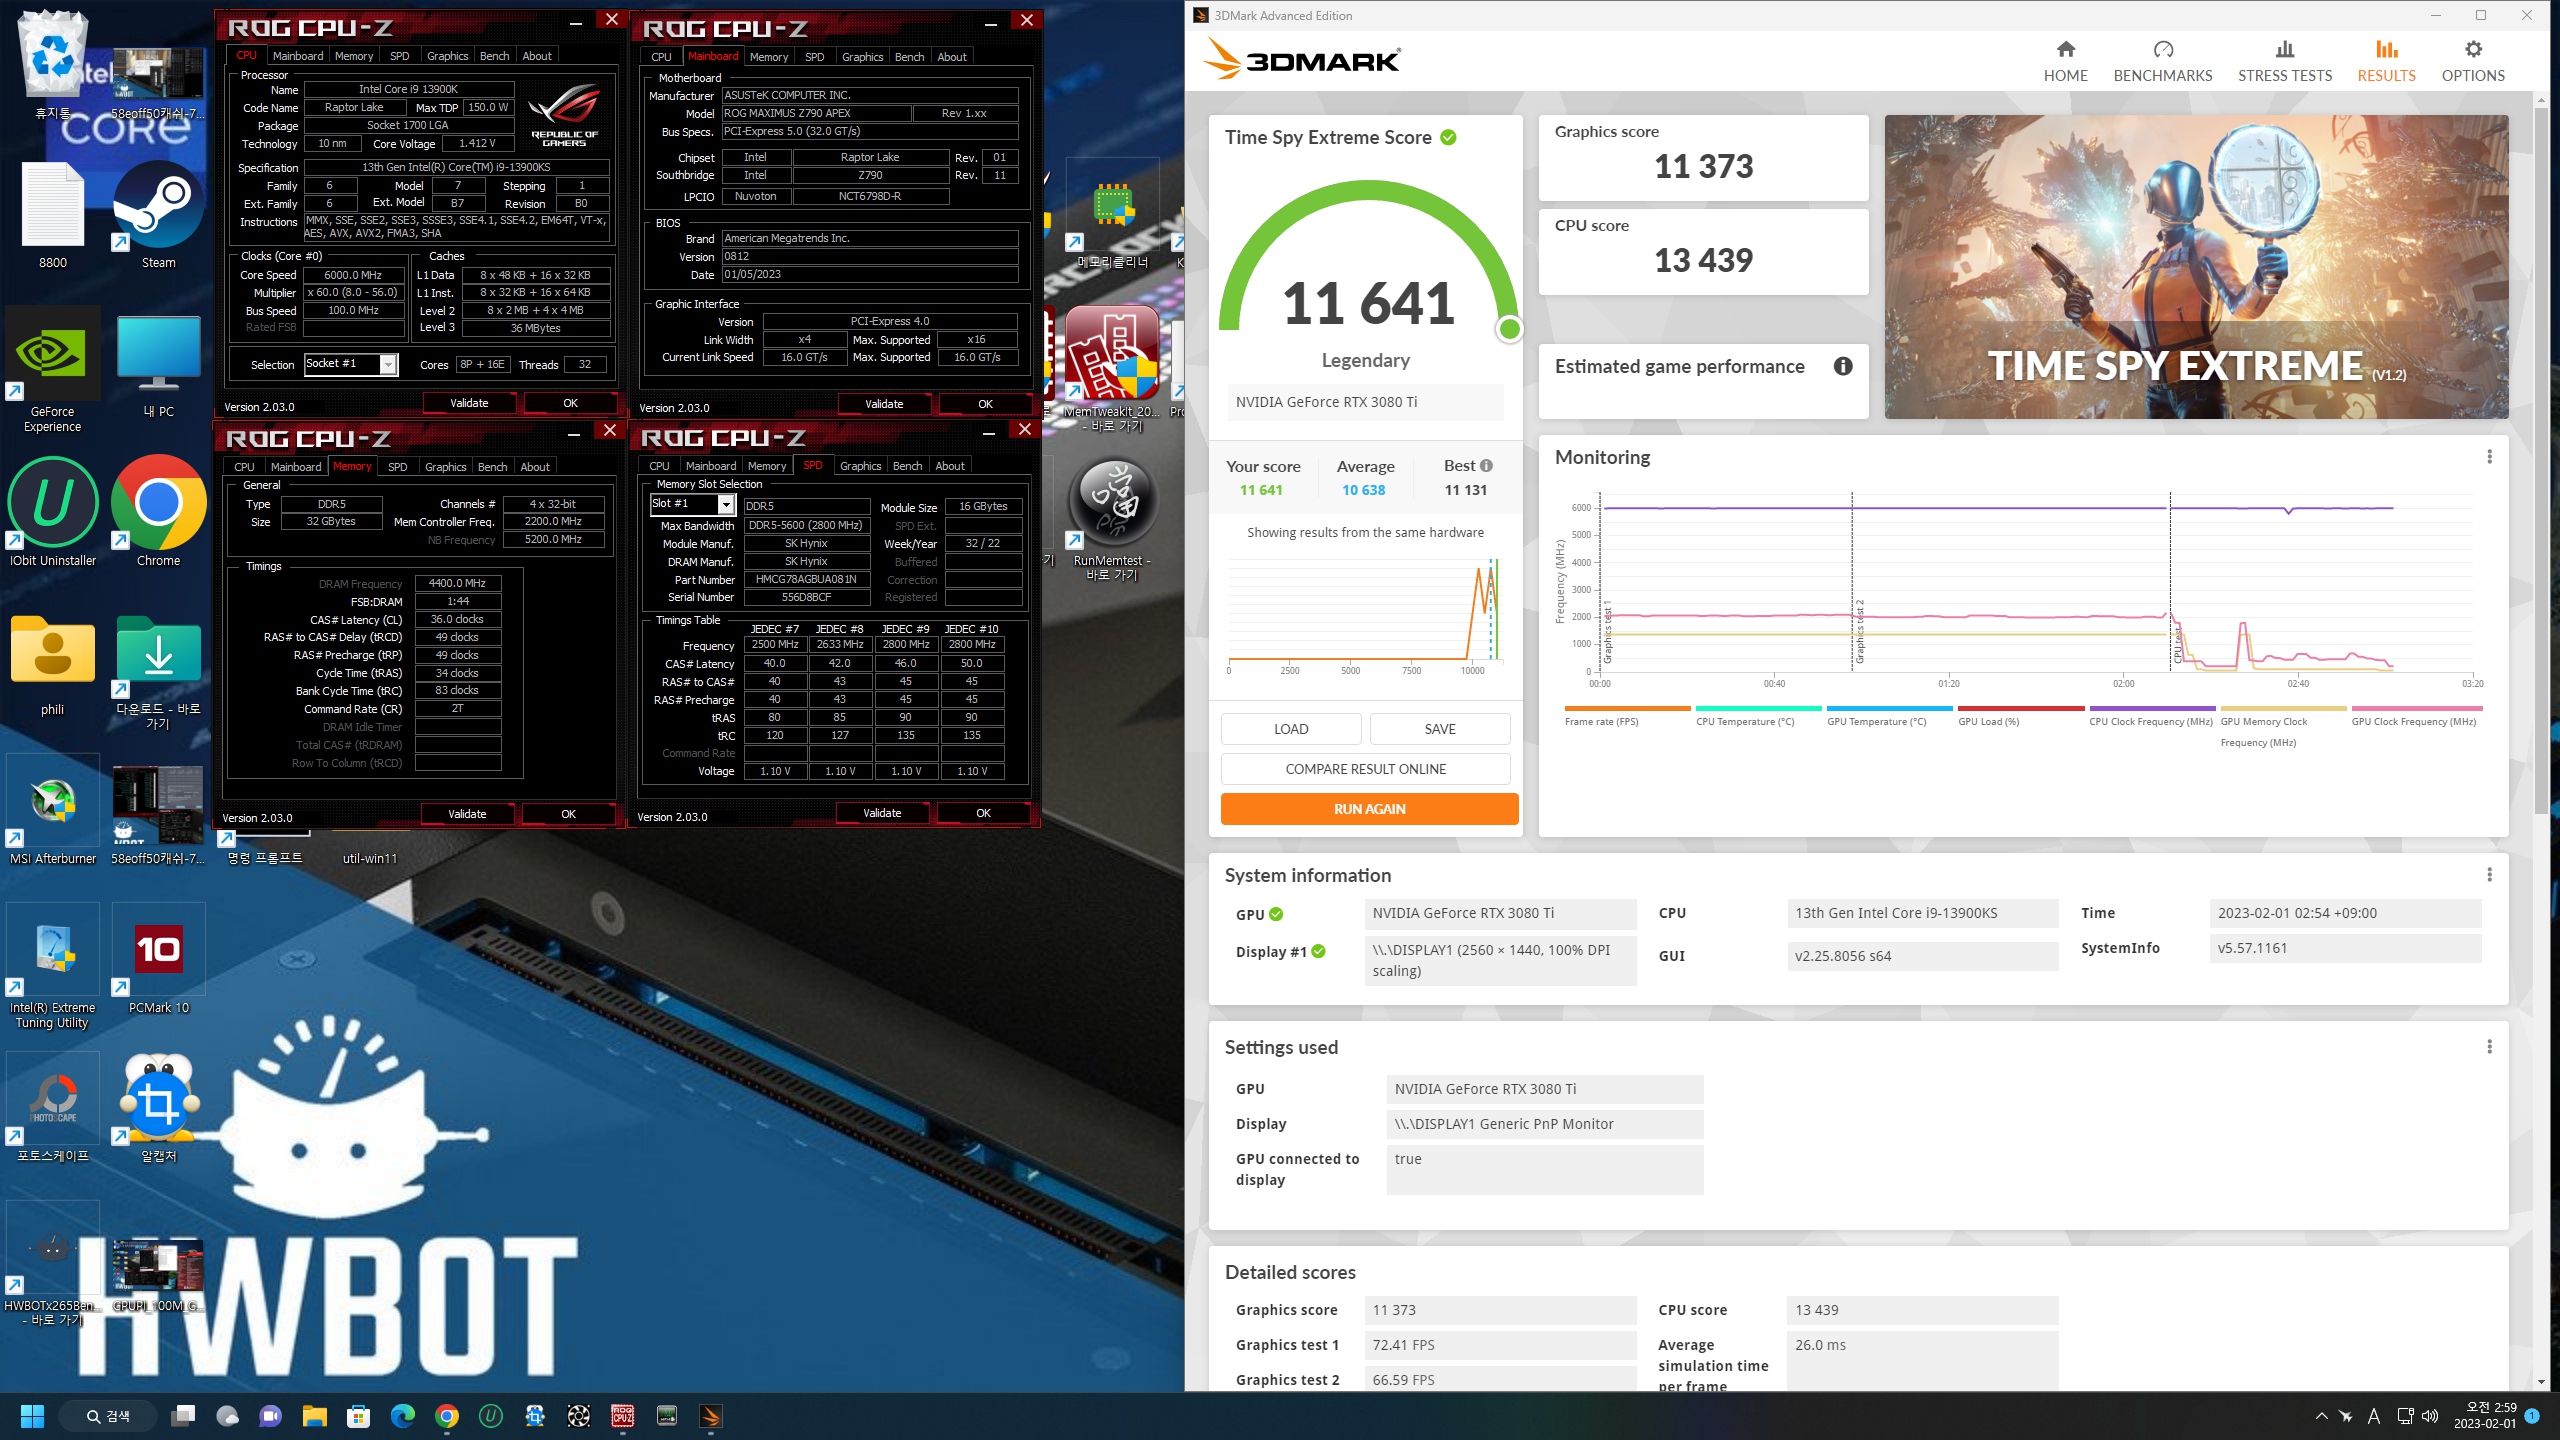Click the green score gauge indicator dot

click(x=1509, y=329)
